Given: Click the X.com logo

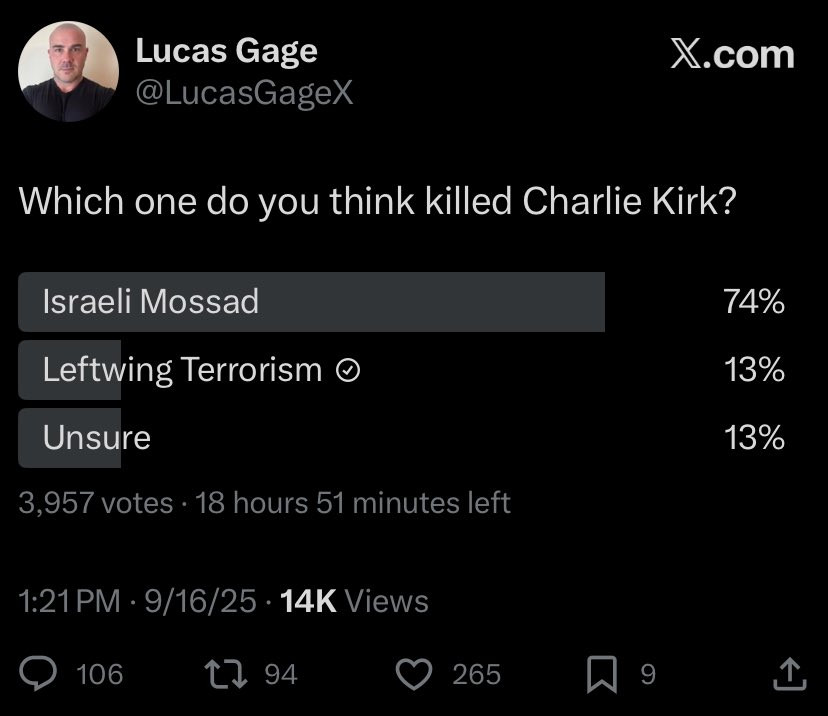Looking at the screenshot, I should point(732,54).
